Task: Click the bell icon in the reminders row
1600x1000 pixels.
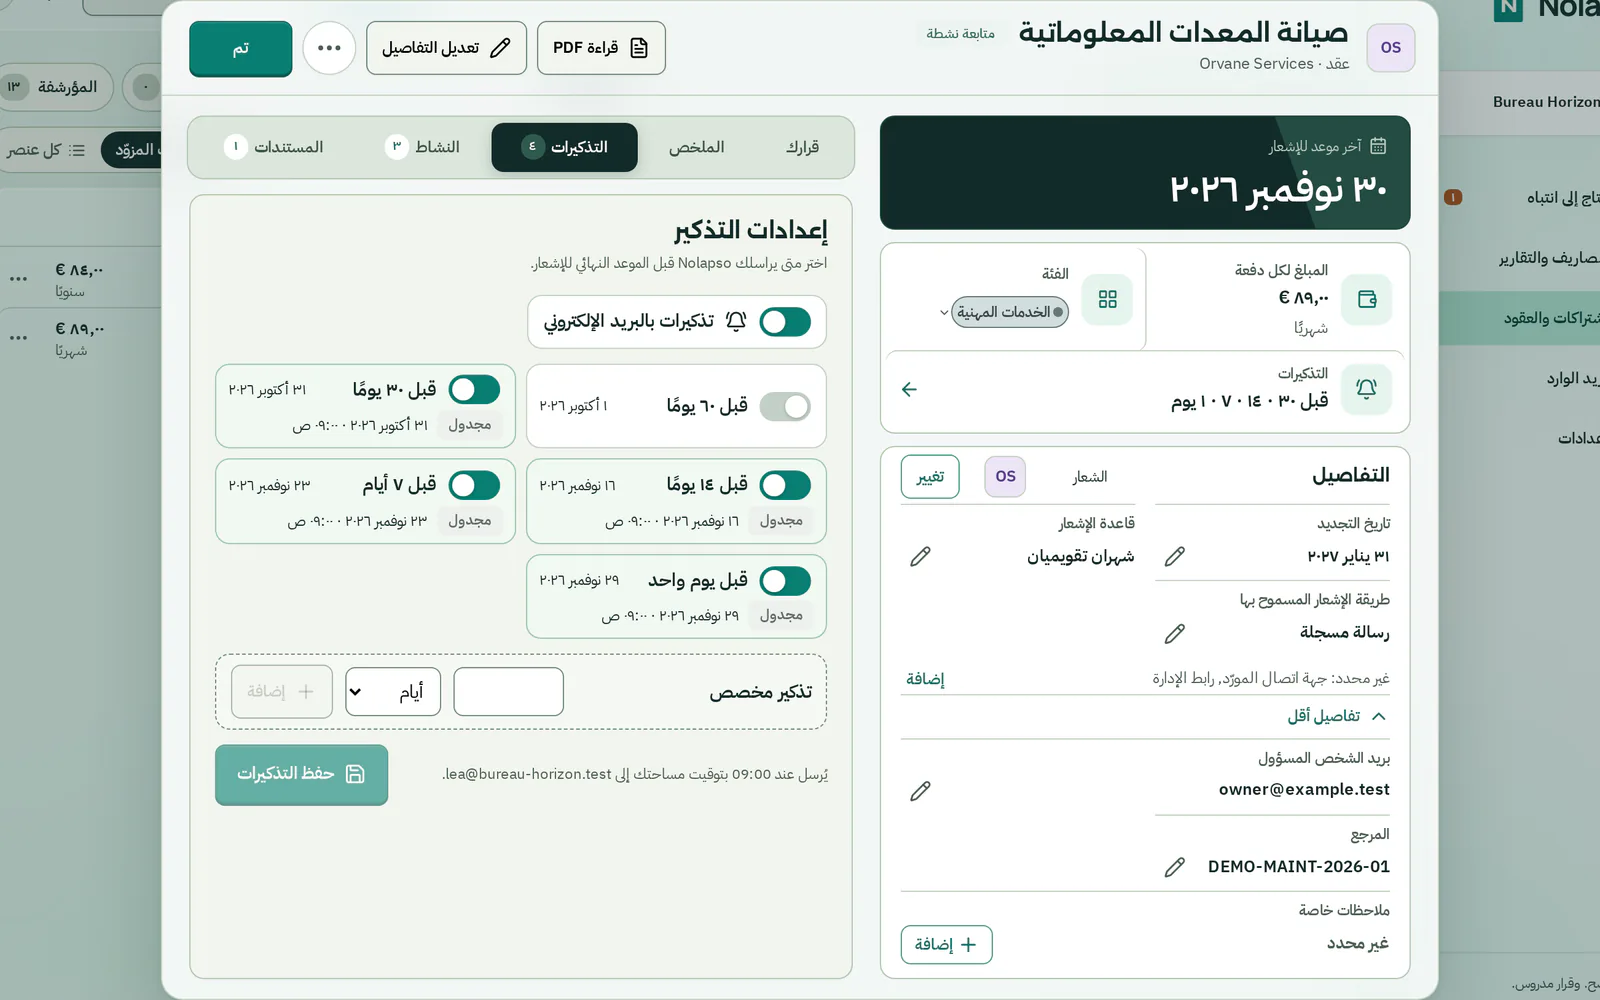Action: [x=1366, y=388]
